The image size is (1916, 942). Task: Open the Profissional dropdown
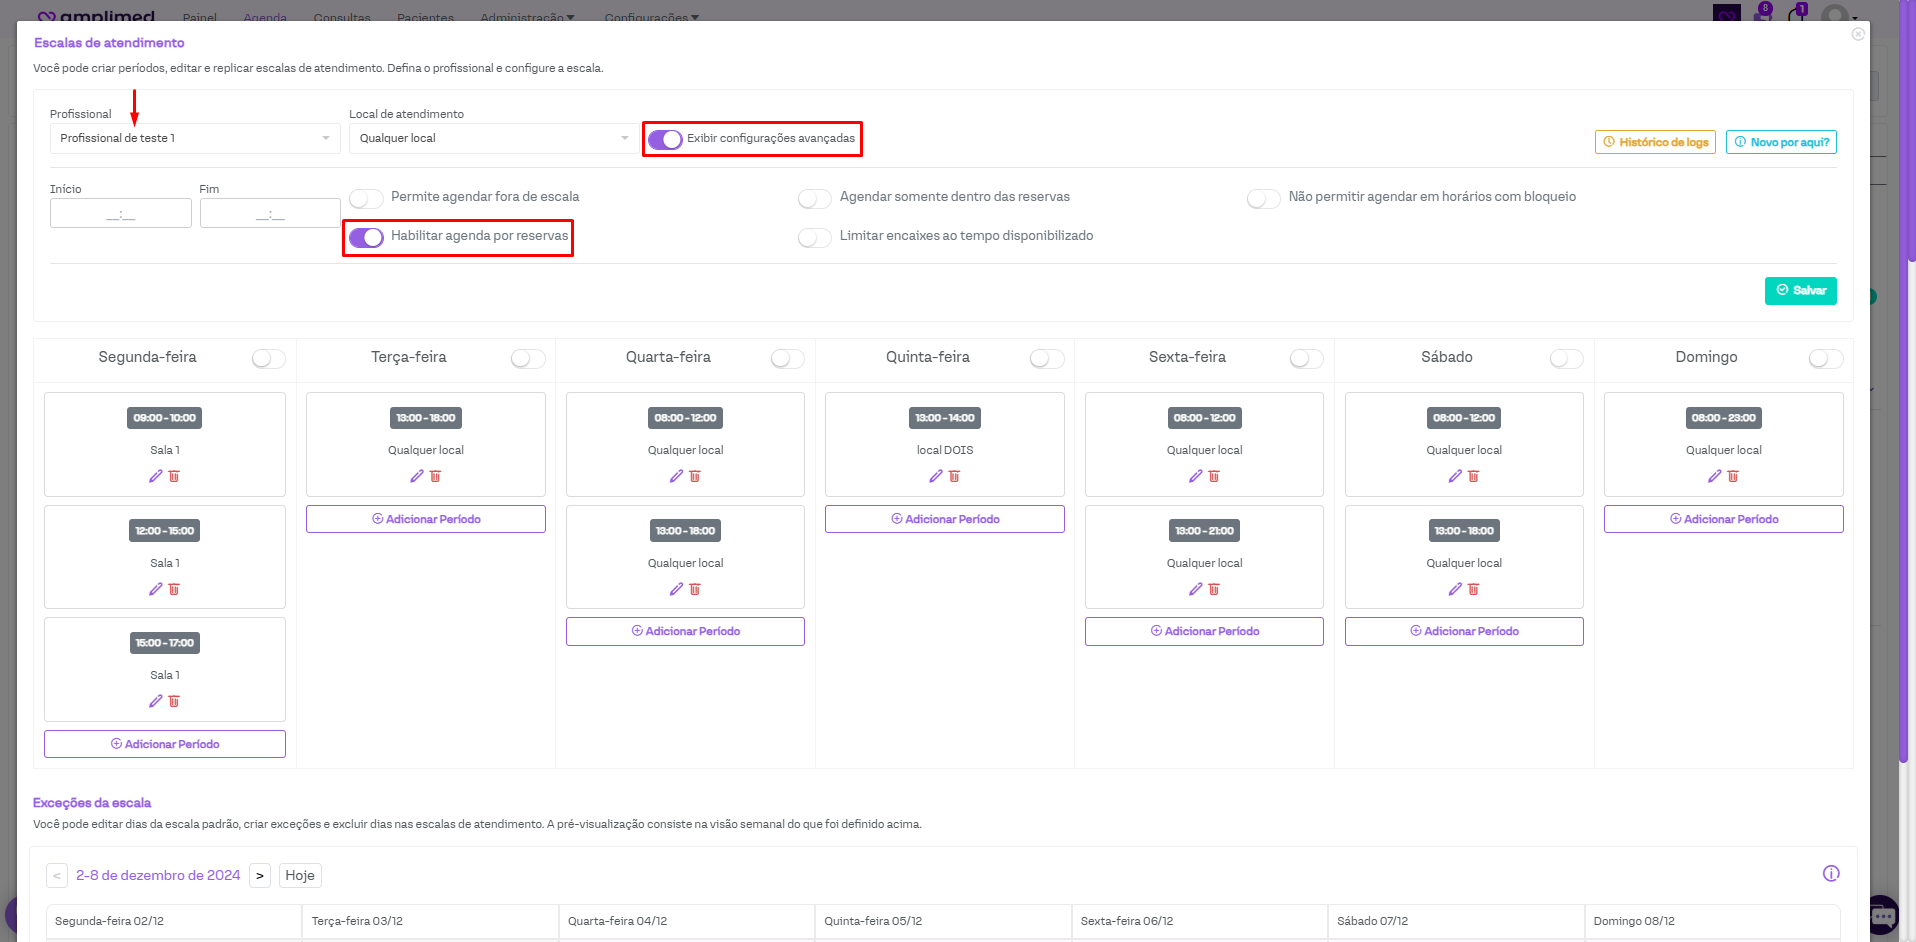click(x=195, y=138)
